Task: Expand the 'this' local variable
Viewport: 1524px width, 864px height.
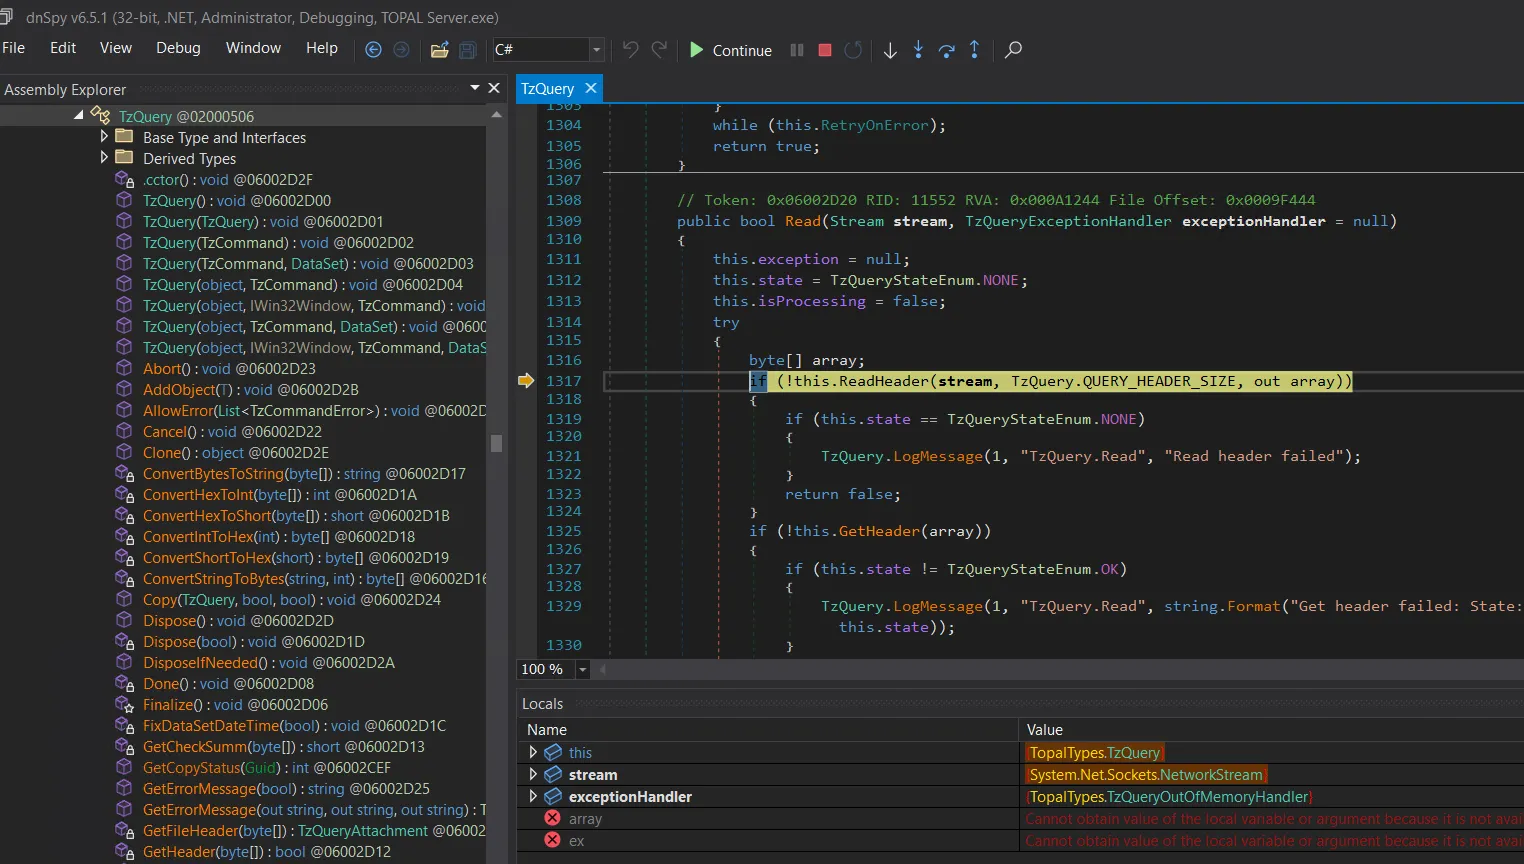Action: tap(533, 752)
